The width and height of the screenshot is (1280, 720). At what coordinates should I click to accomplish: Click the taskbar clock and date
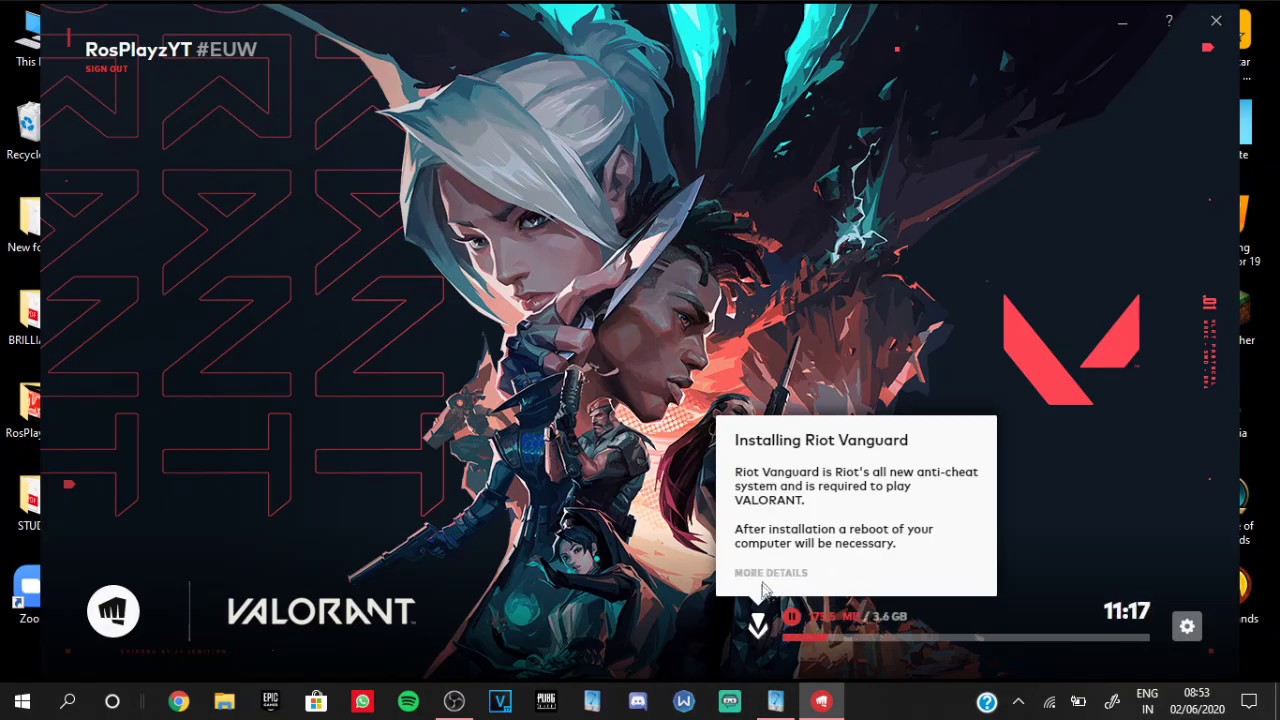[x=1197, y=701]
